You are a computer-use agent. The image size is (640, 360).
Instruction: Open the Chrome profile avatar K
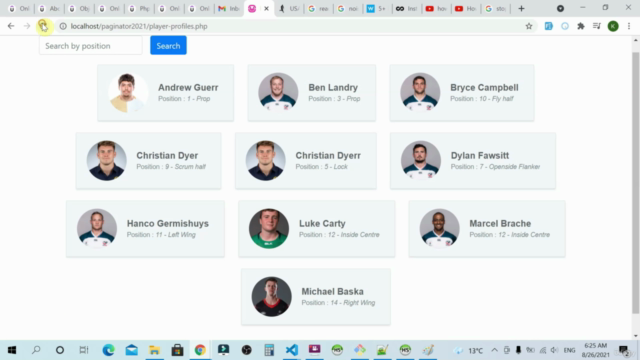[x=613, y=26]
